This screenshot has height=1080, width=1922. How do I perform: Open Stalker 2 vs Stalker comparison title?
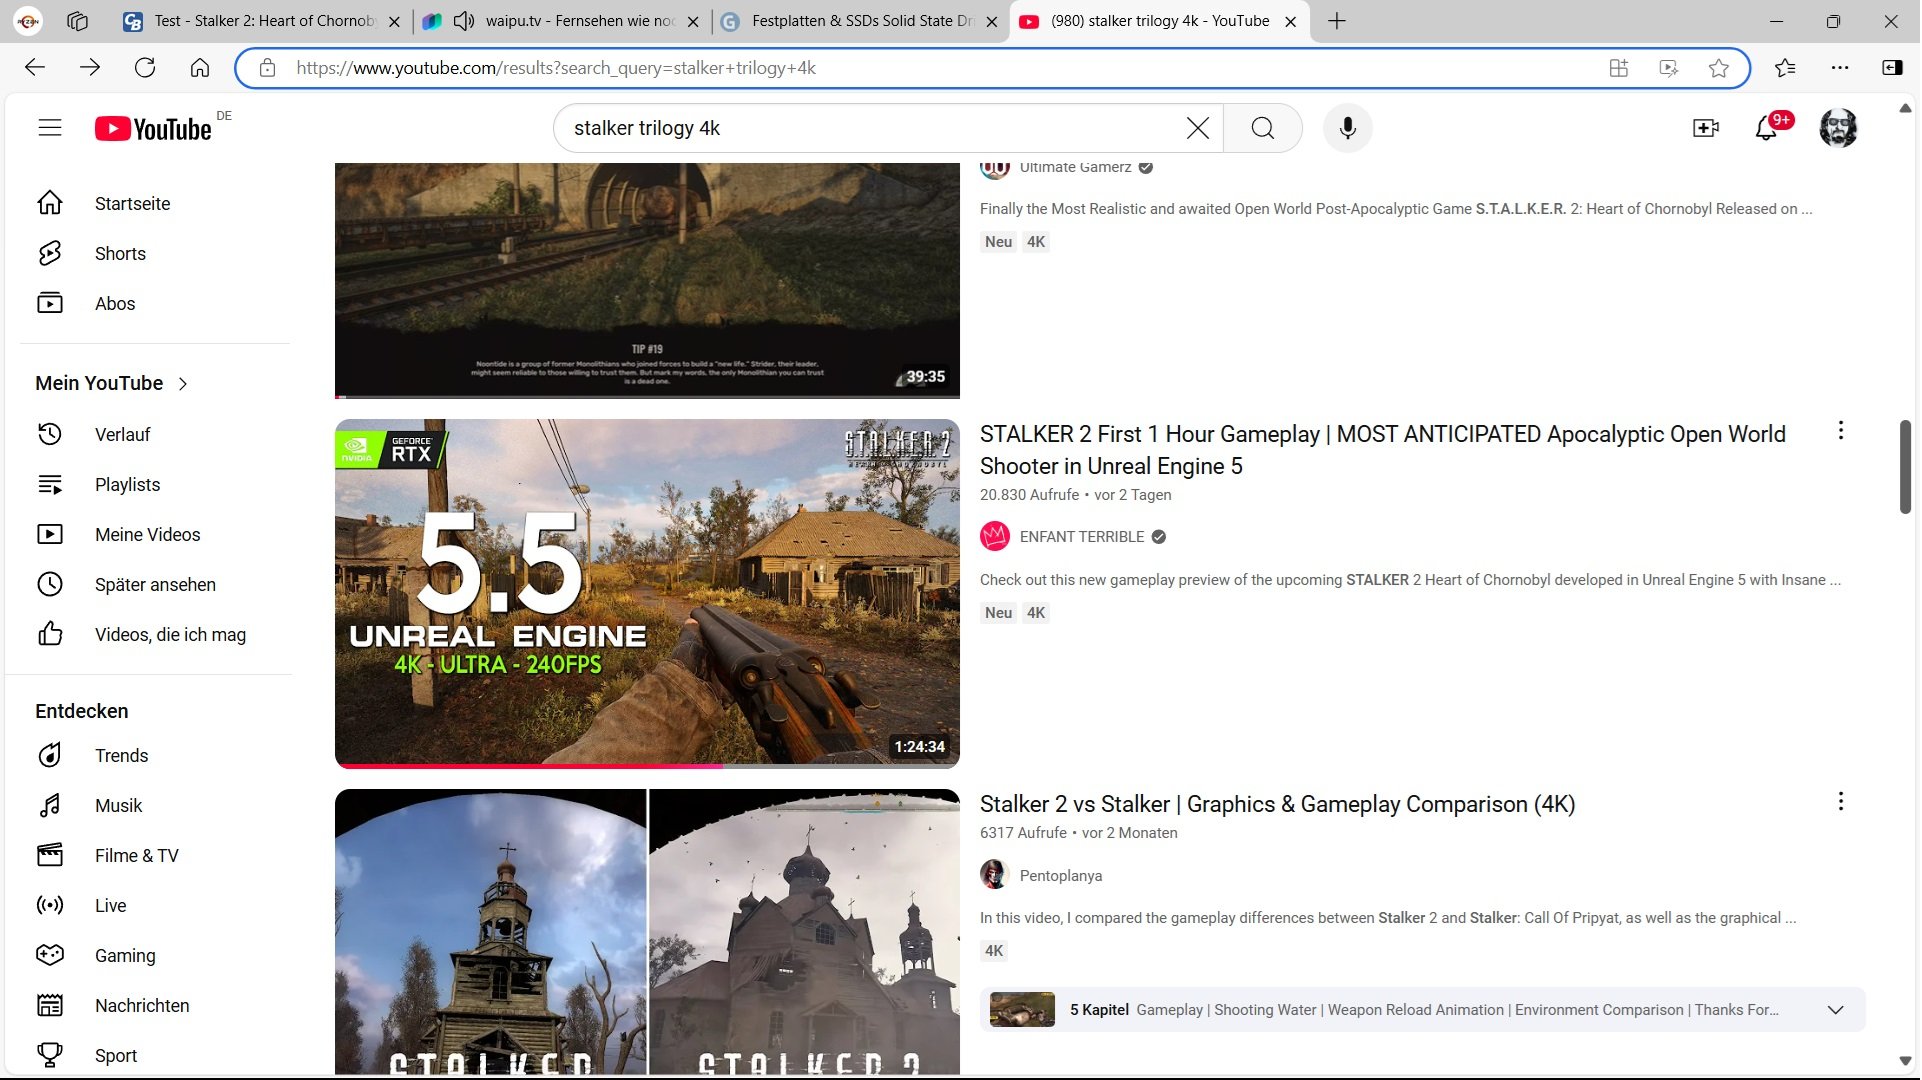tap(1277, 805)
